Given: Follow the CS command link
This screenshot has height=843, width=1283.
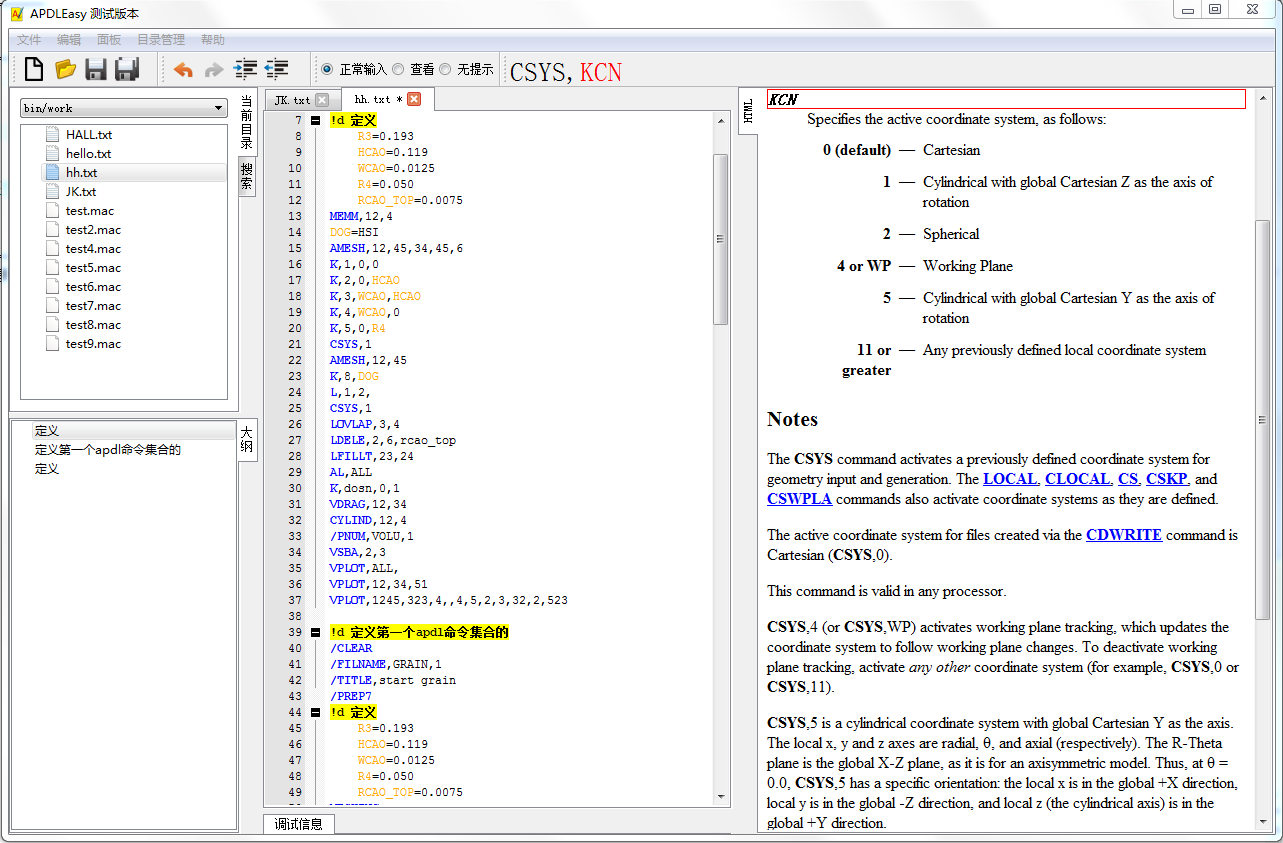Looking at the screenshot, I should point(1127,479).
